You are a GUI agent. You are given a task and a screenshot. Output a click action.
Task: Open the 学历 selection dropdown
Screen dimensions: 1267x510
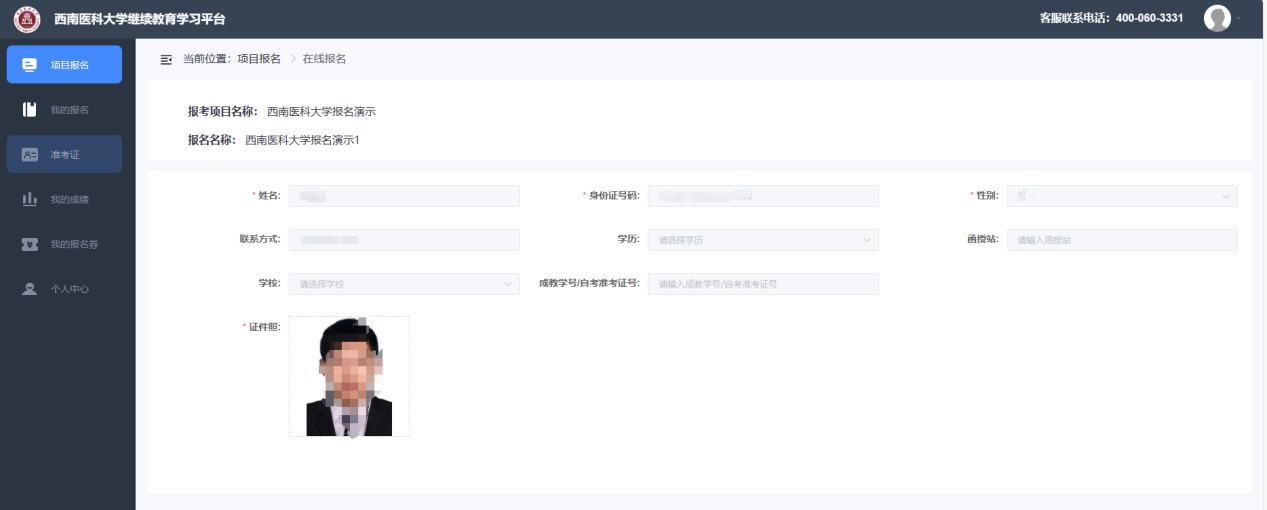(762, 240)
